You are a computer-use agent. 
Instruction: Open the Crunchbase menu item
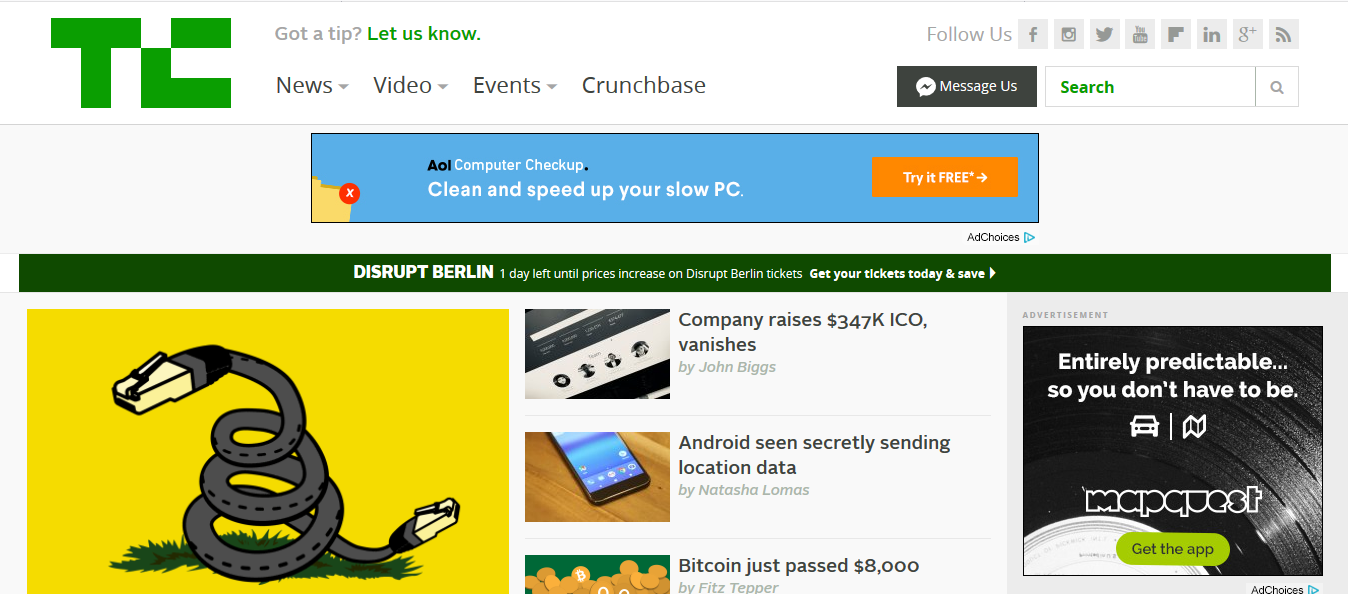[644, 86]
